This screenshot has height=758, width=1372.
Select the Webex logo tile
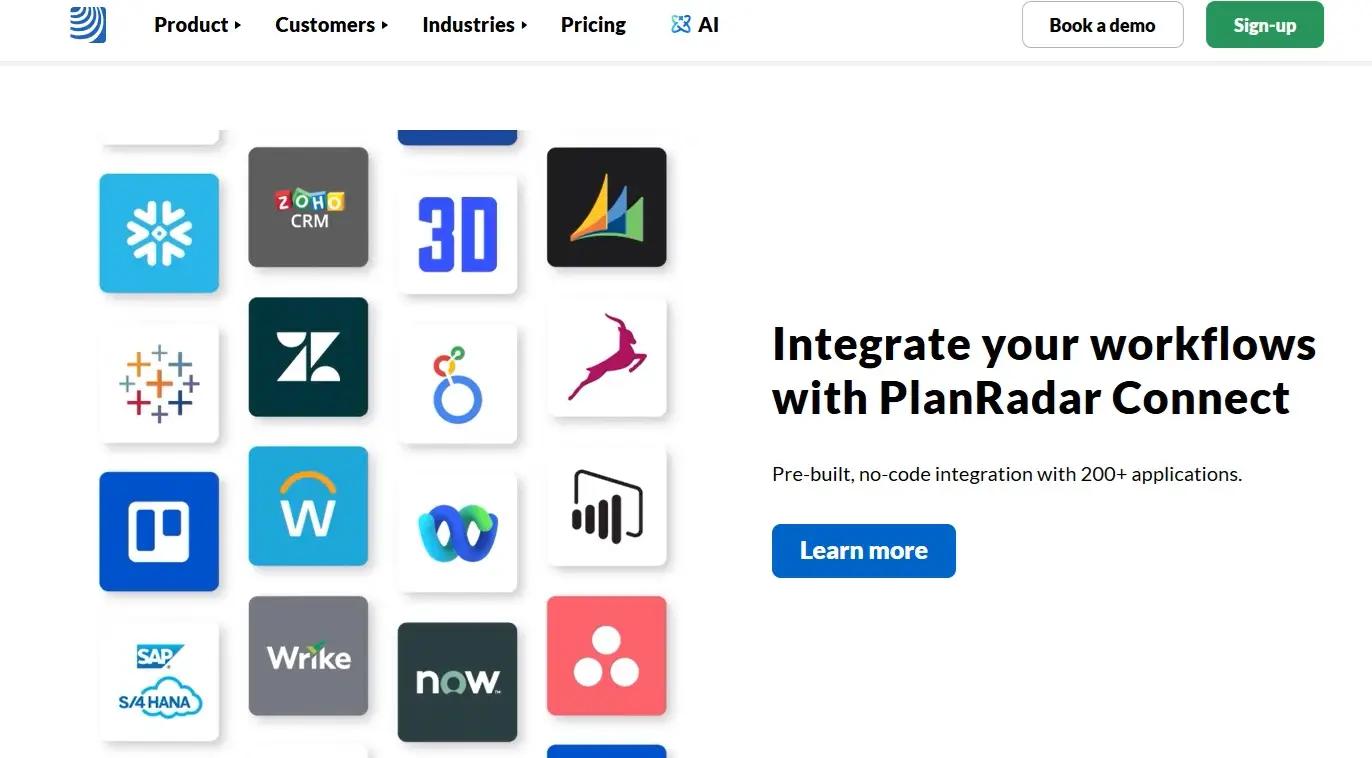[457, 532]
